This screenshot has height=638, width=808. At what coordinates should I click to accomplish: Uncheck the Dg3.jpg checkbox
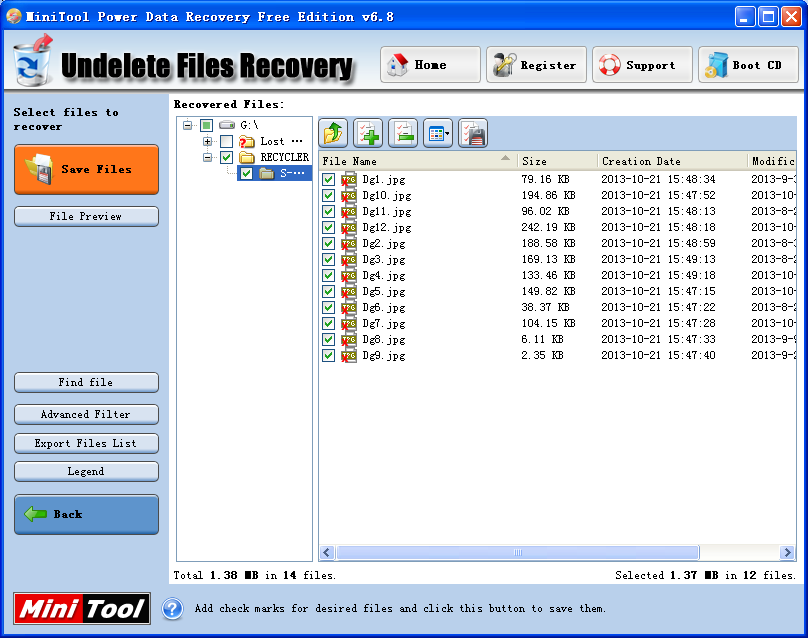click(328, 259)
